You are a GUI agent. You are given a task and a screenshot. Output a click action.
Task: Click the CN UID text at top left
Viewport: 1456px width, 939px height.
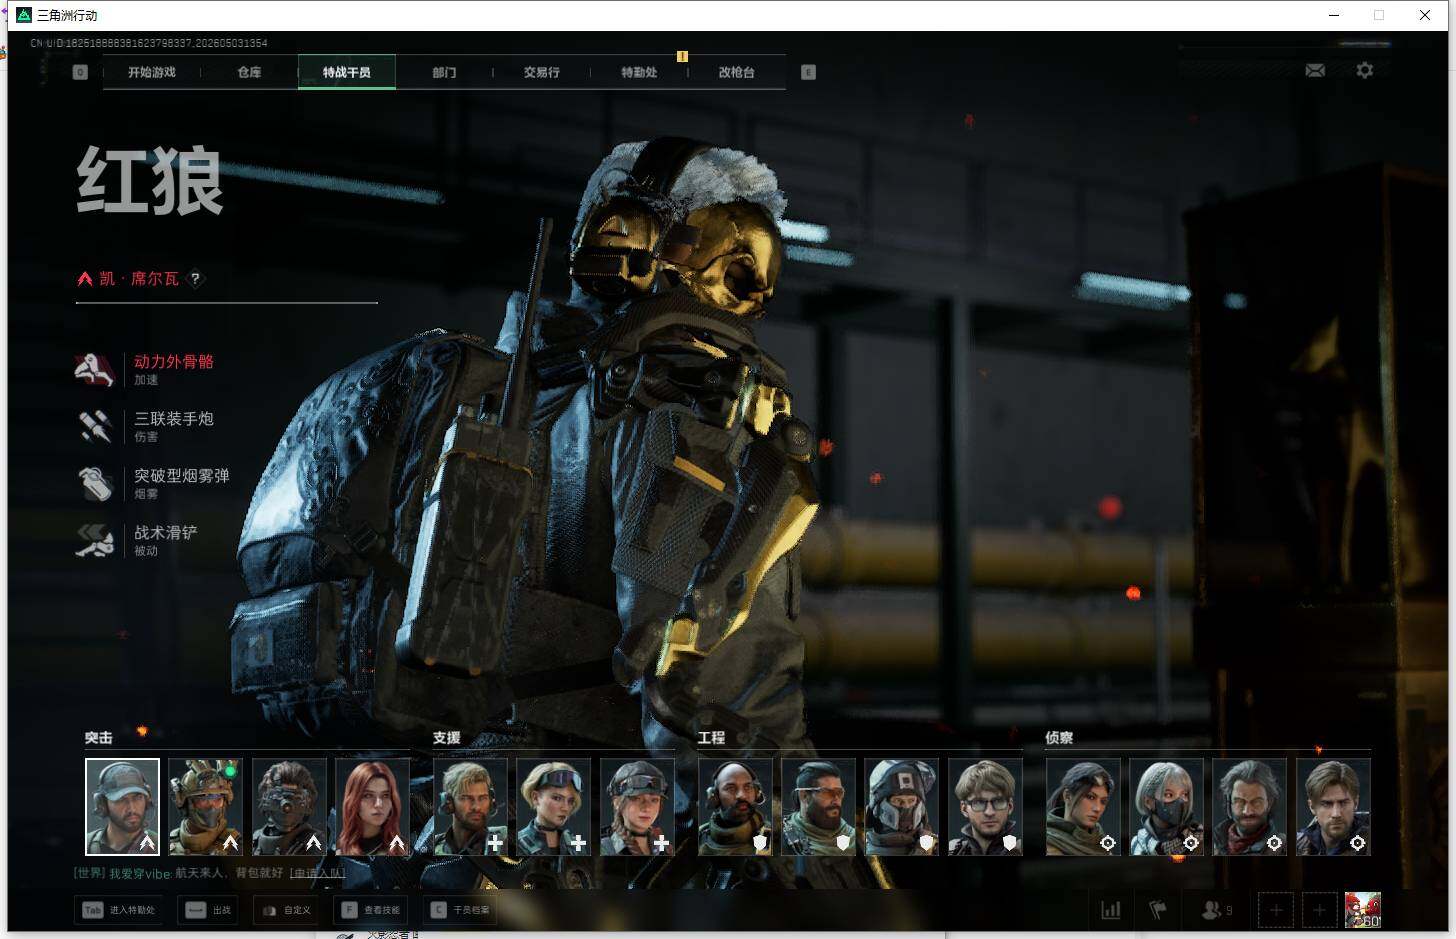coord(149,43)
